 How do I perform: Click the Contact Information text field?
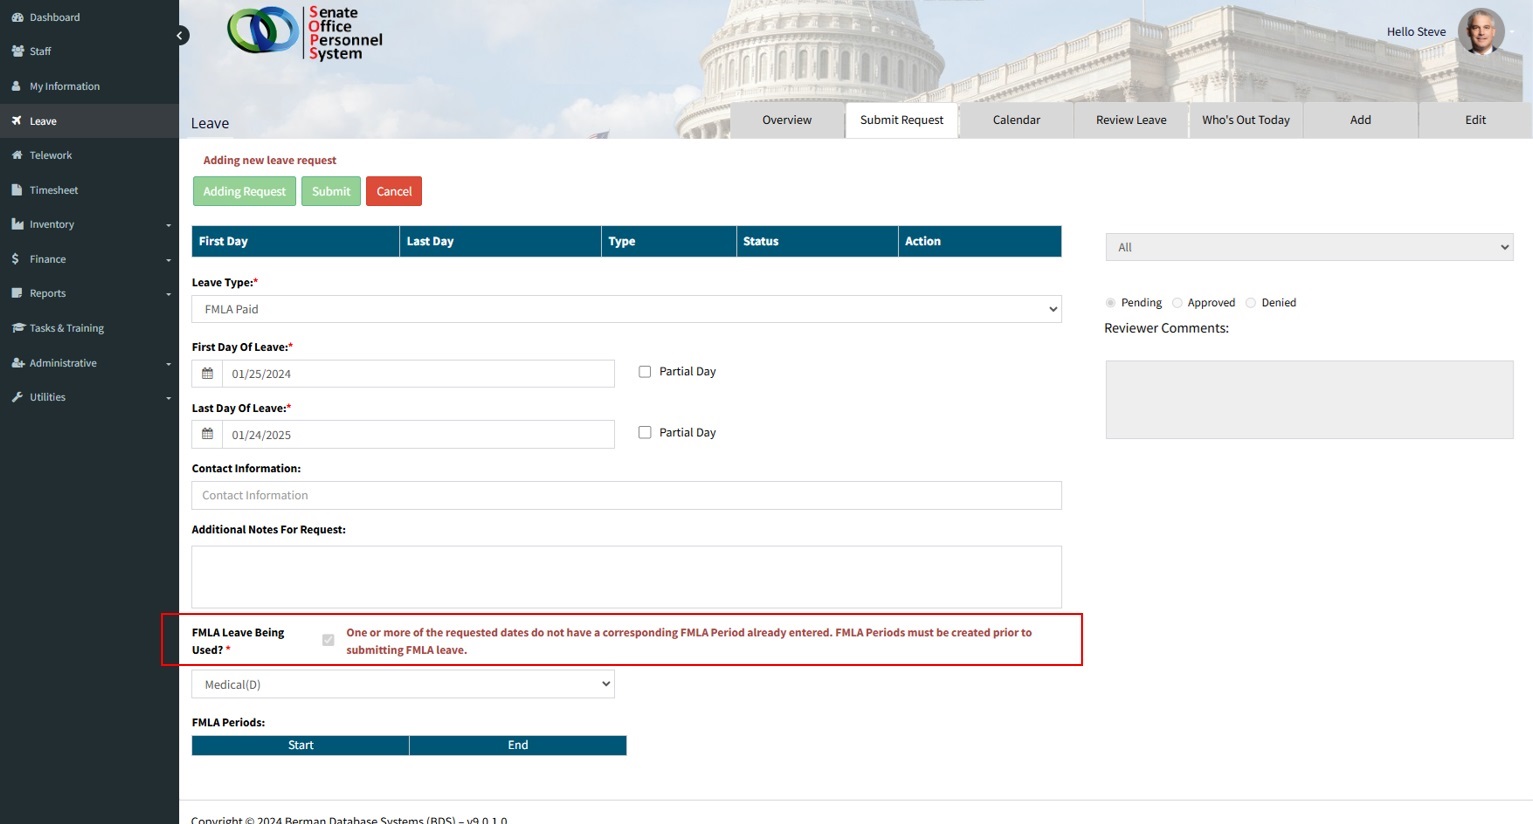pos(626,495)
